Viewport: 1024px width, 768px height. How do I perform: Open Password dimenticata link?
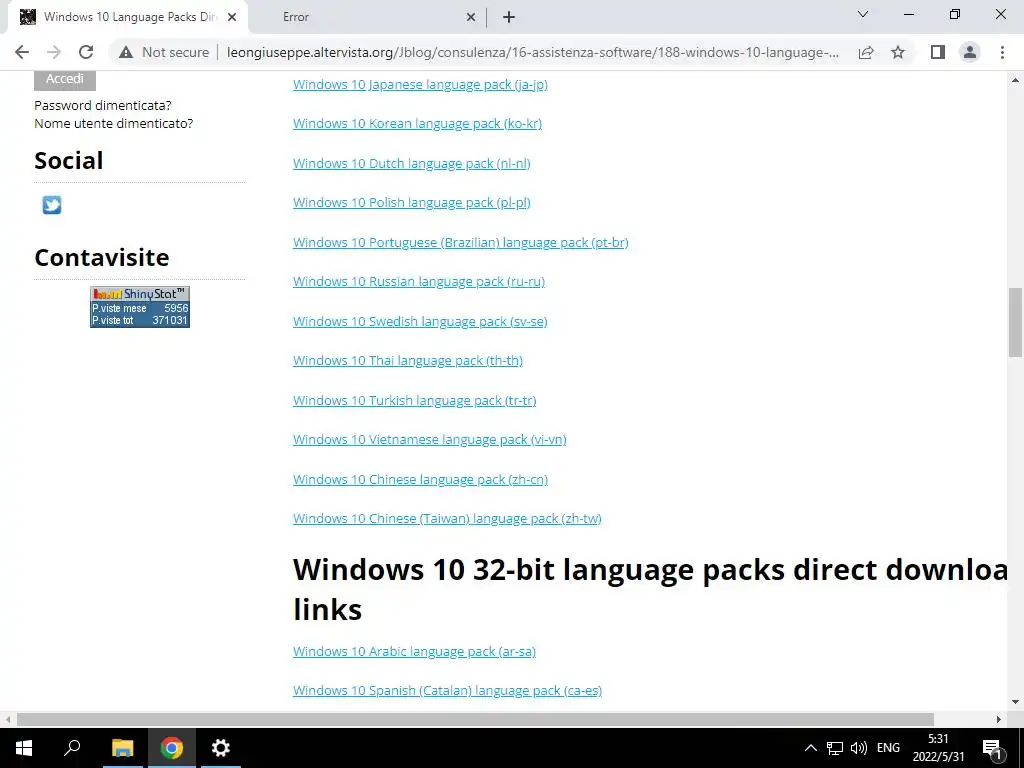coord(103,105)
